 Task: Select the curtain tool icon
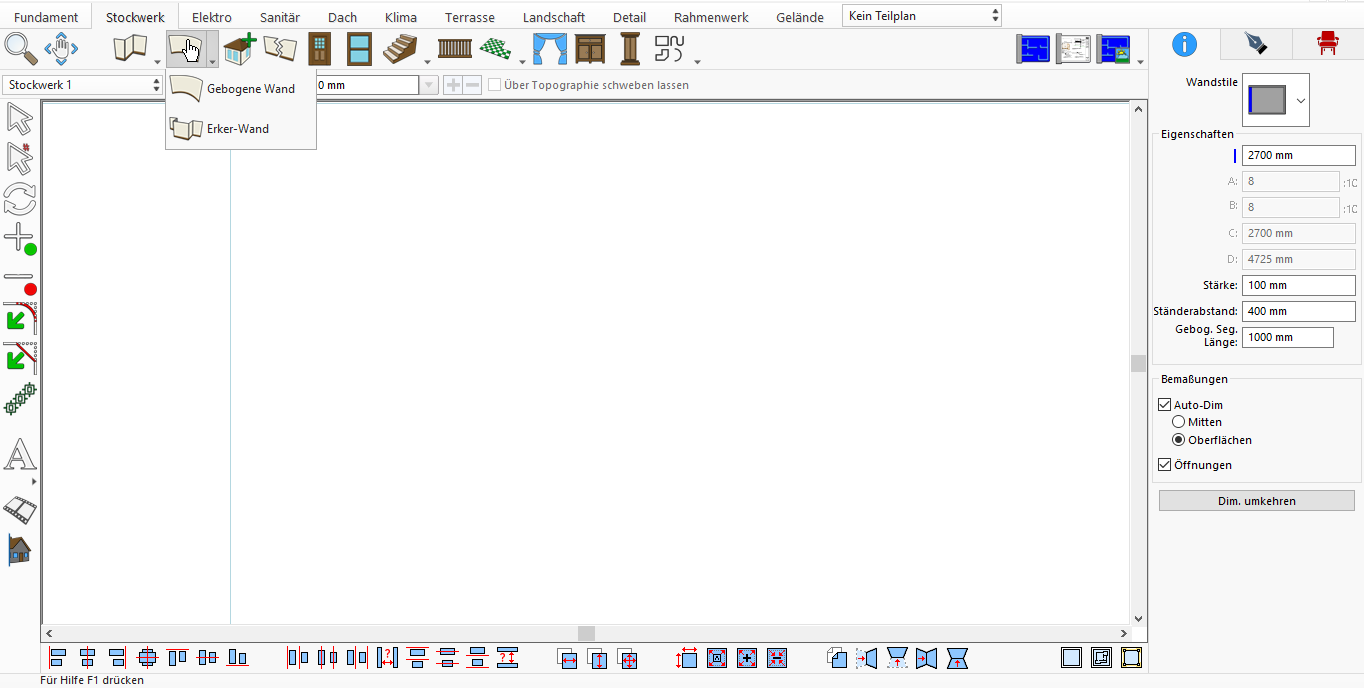(549, 48)
